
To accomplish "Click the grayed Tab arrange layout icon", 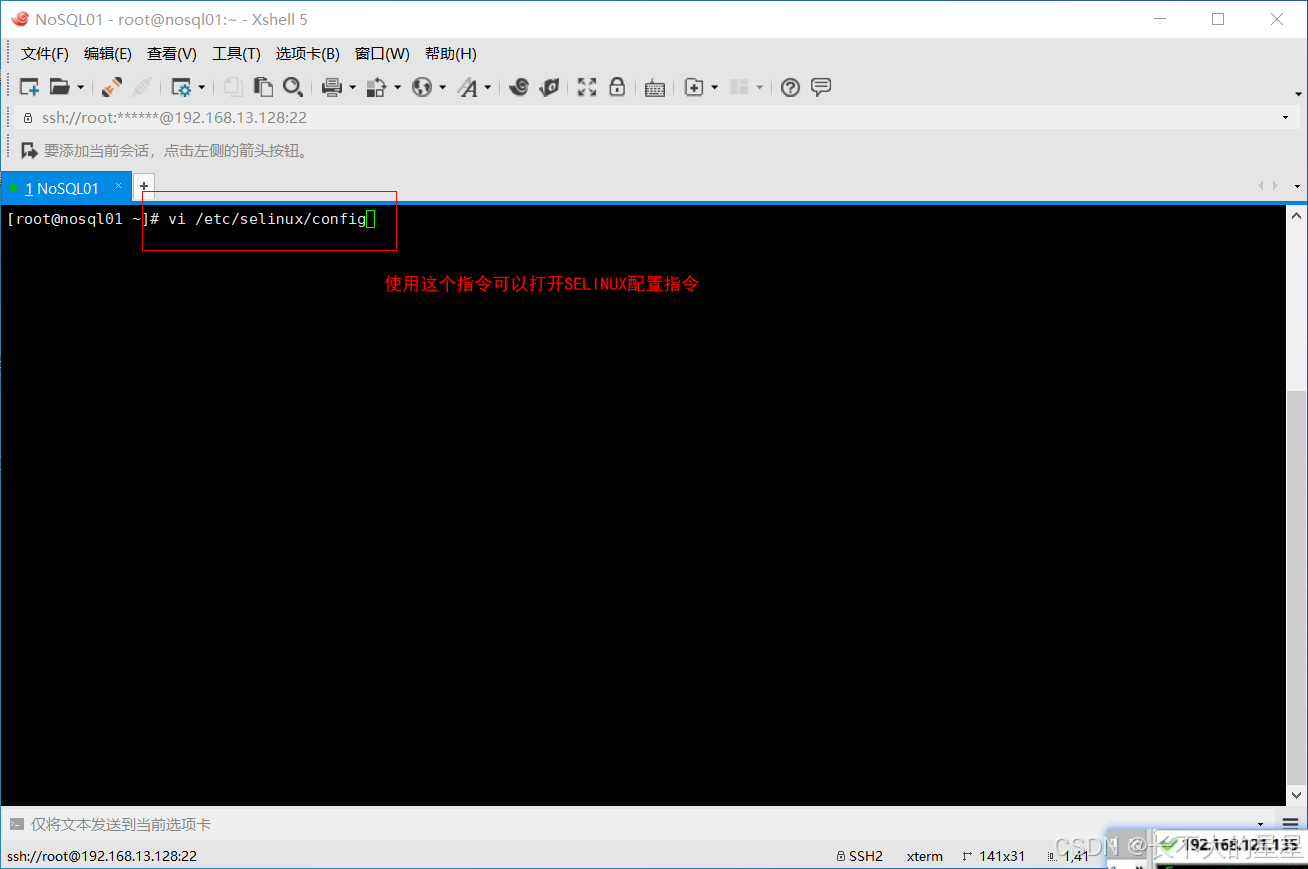I will pyautogui.click(x=739, y=87).
